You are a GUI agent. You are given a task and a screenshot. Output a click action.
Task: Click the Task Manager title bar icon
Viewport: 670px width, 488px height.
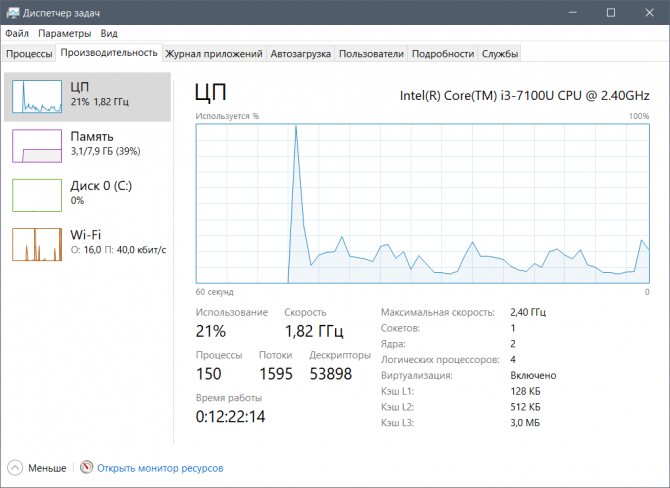pyautogui.click(x=12, y=12)
